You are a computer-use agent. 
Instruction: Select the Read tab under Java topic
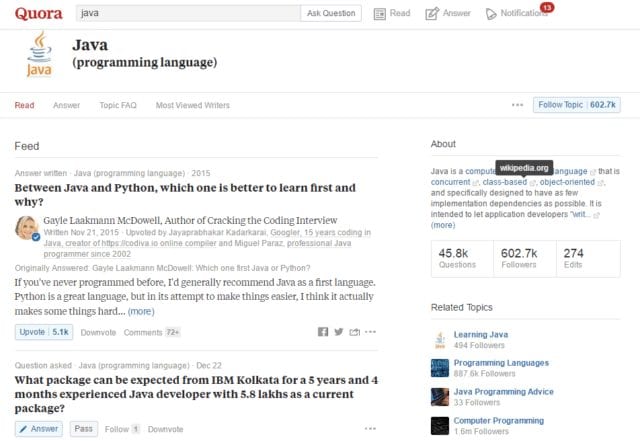pos(24,105)
